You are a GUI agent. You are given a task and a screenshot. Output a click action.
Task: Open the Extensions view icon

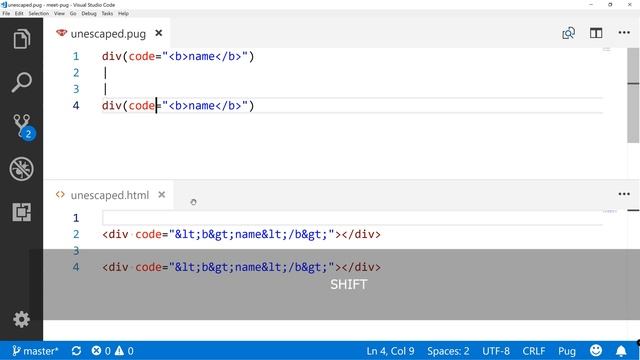pyautogui.click(x=21, y=212)
